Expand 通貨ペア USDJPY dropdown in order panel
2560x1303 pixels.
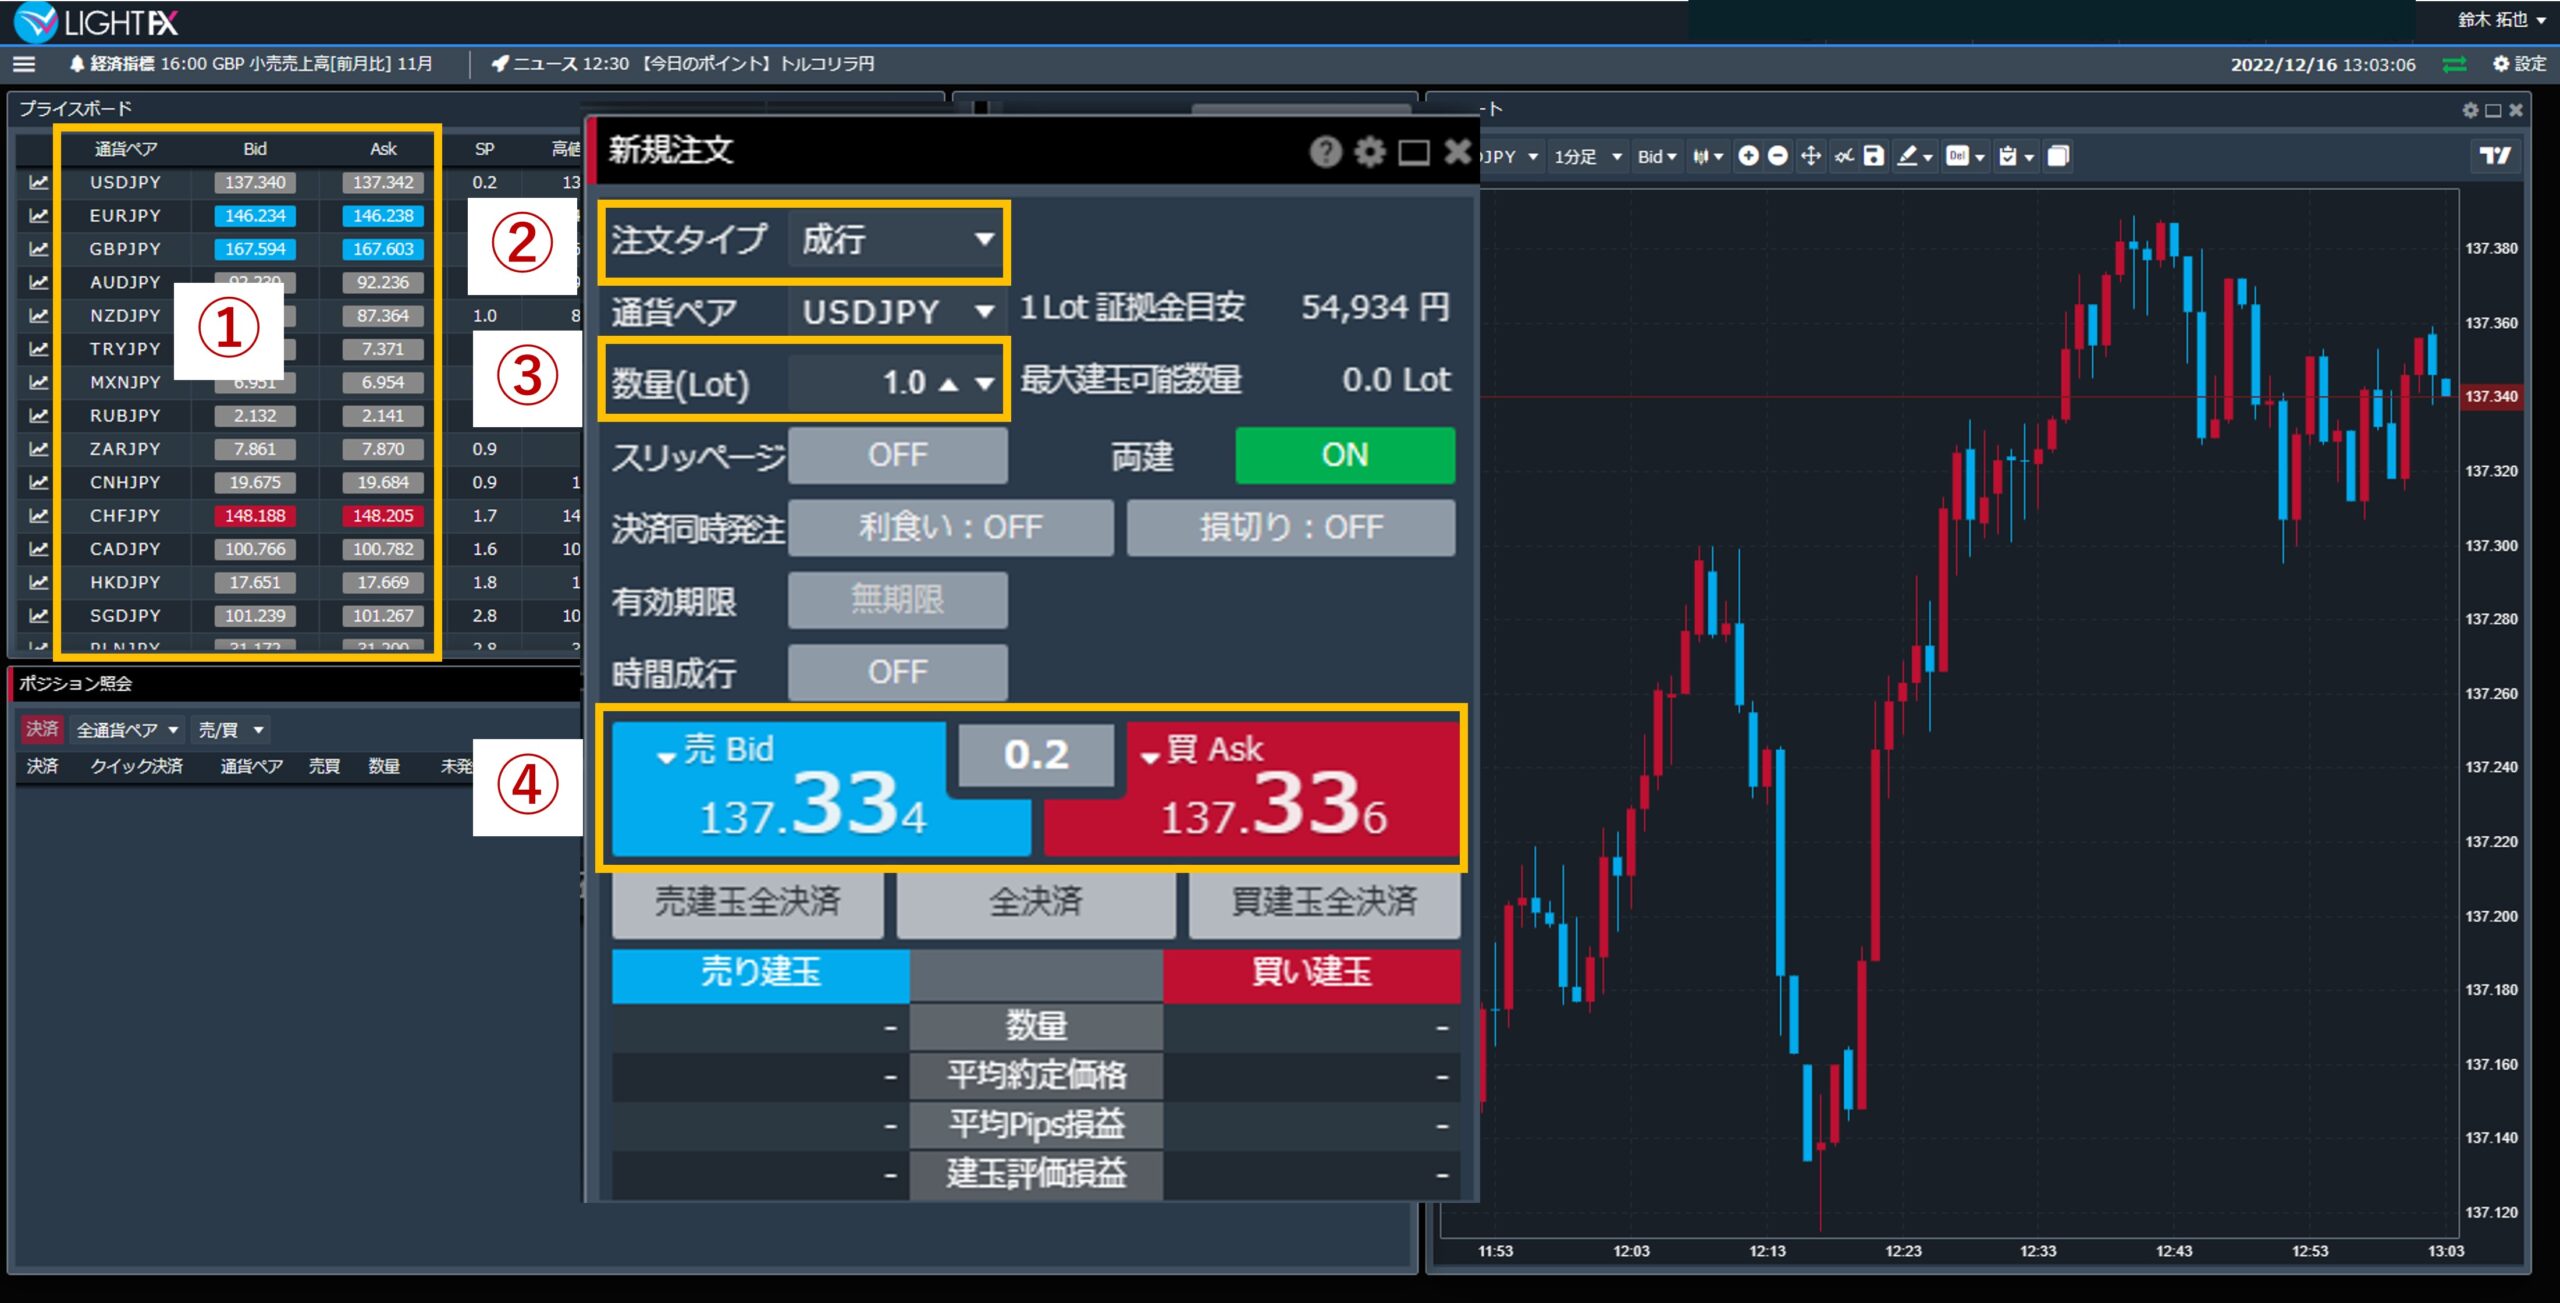897,312
